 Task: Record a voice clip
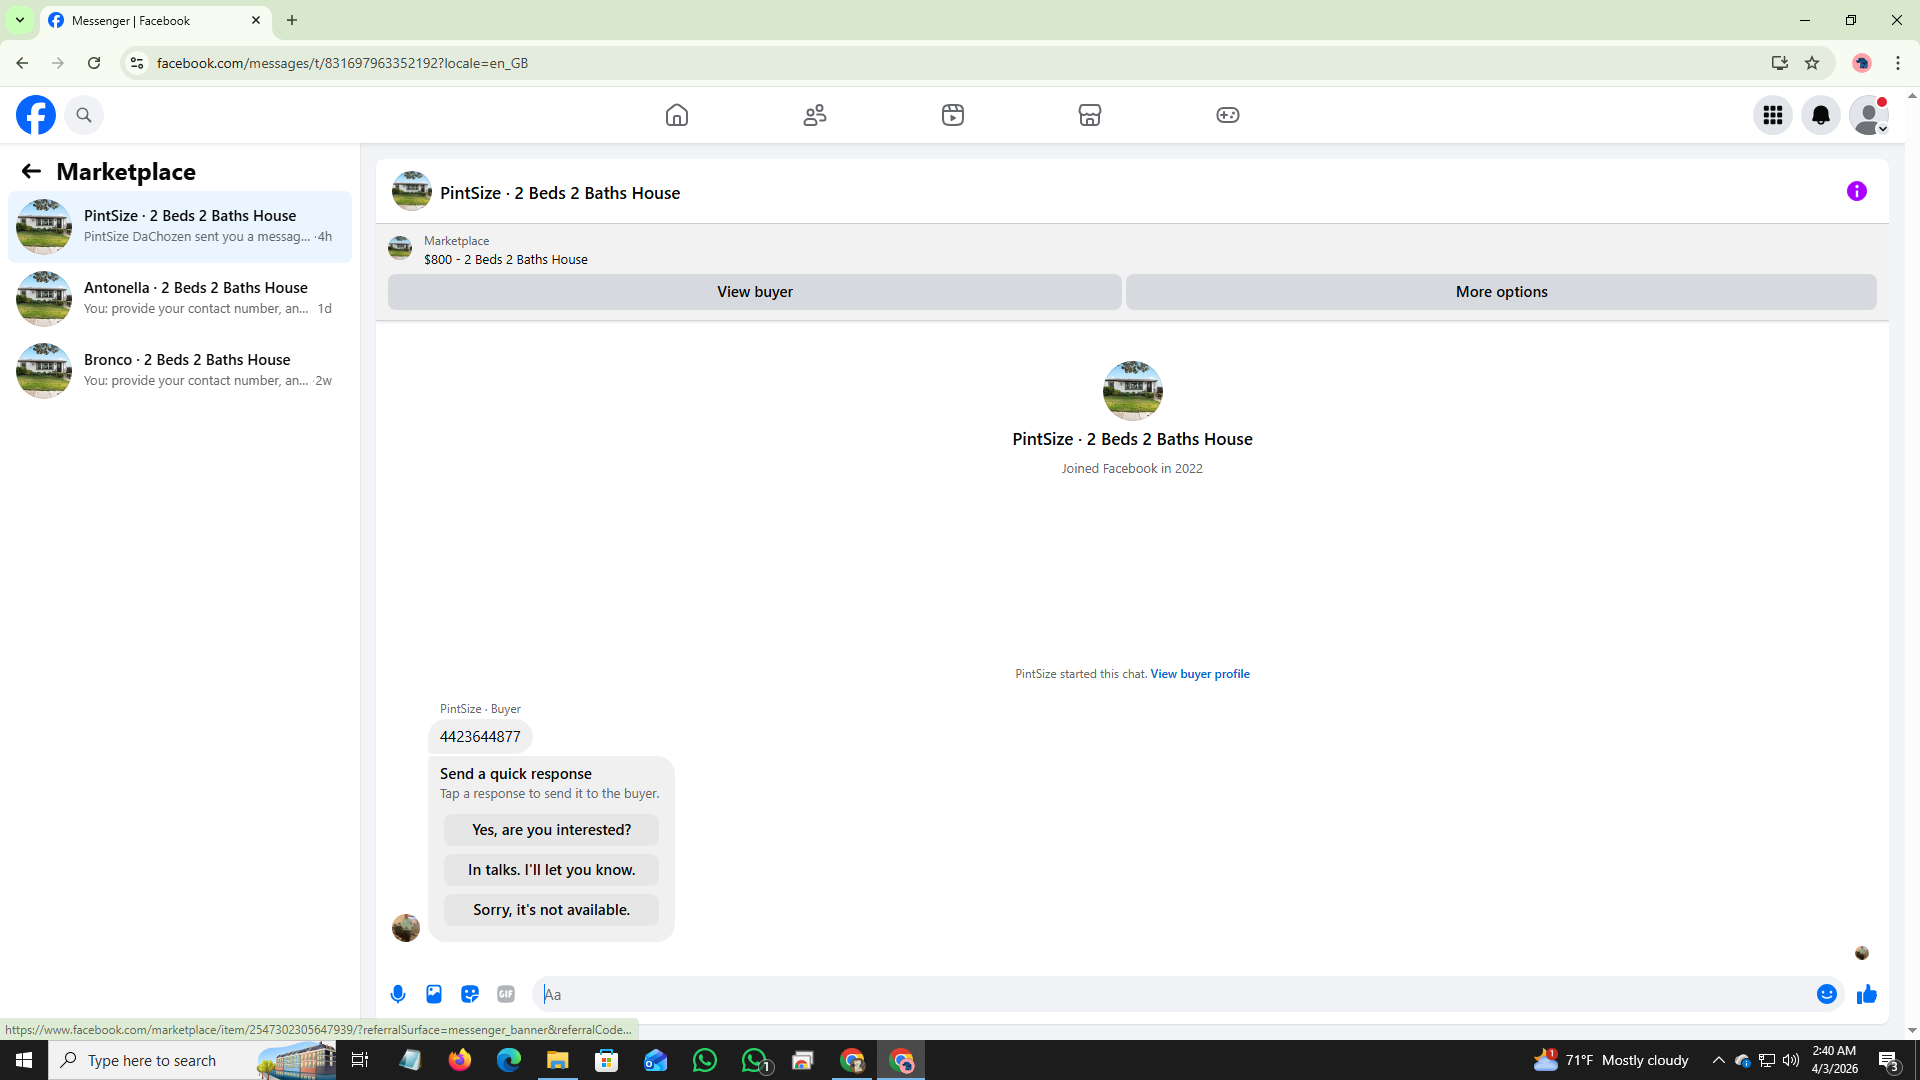pos(398,994)
